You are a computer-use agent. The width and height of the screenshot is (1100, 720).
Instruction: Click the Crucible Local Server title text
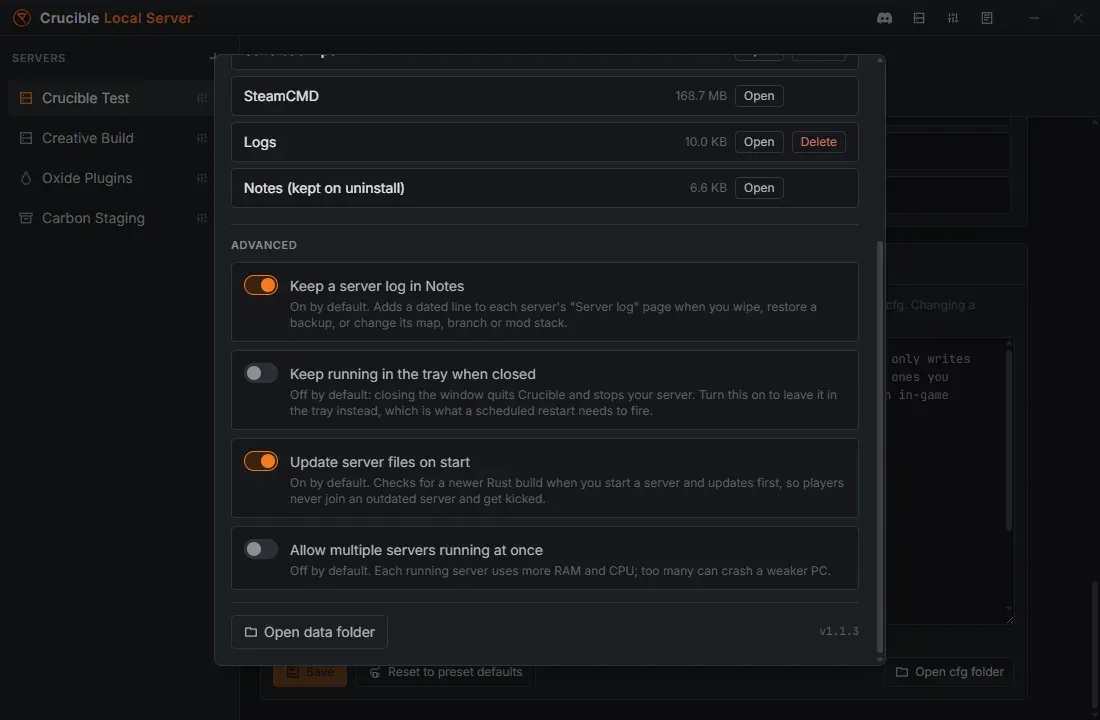tap(116, 18)
